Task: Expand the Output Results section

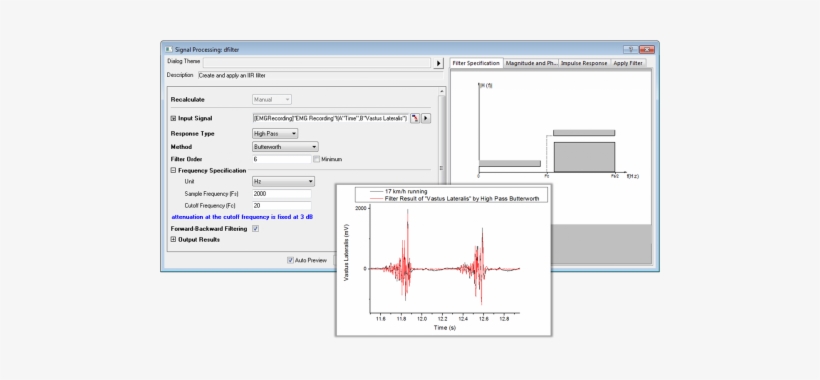Action: tap(174, 239)
